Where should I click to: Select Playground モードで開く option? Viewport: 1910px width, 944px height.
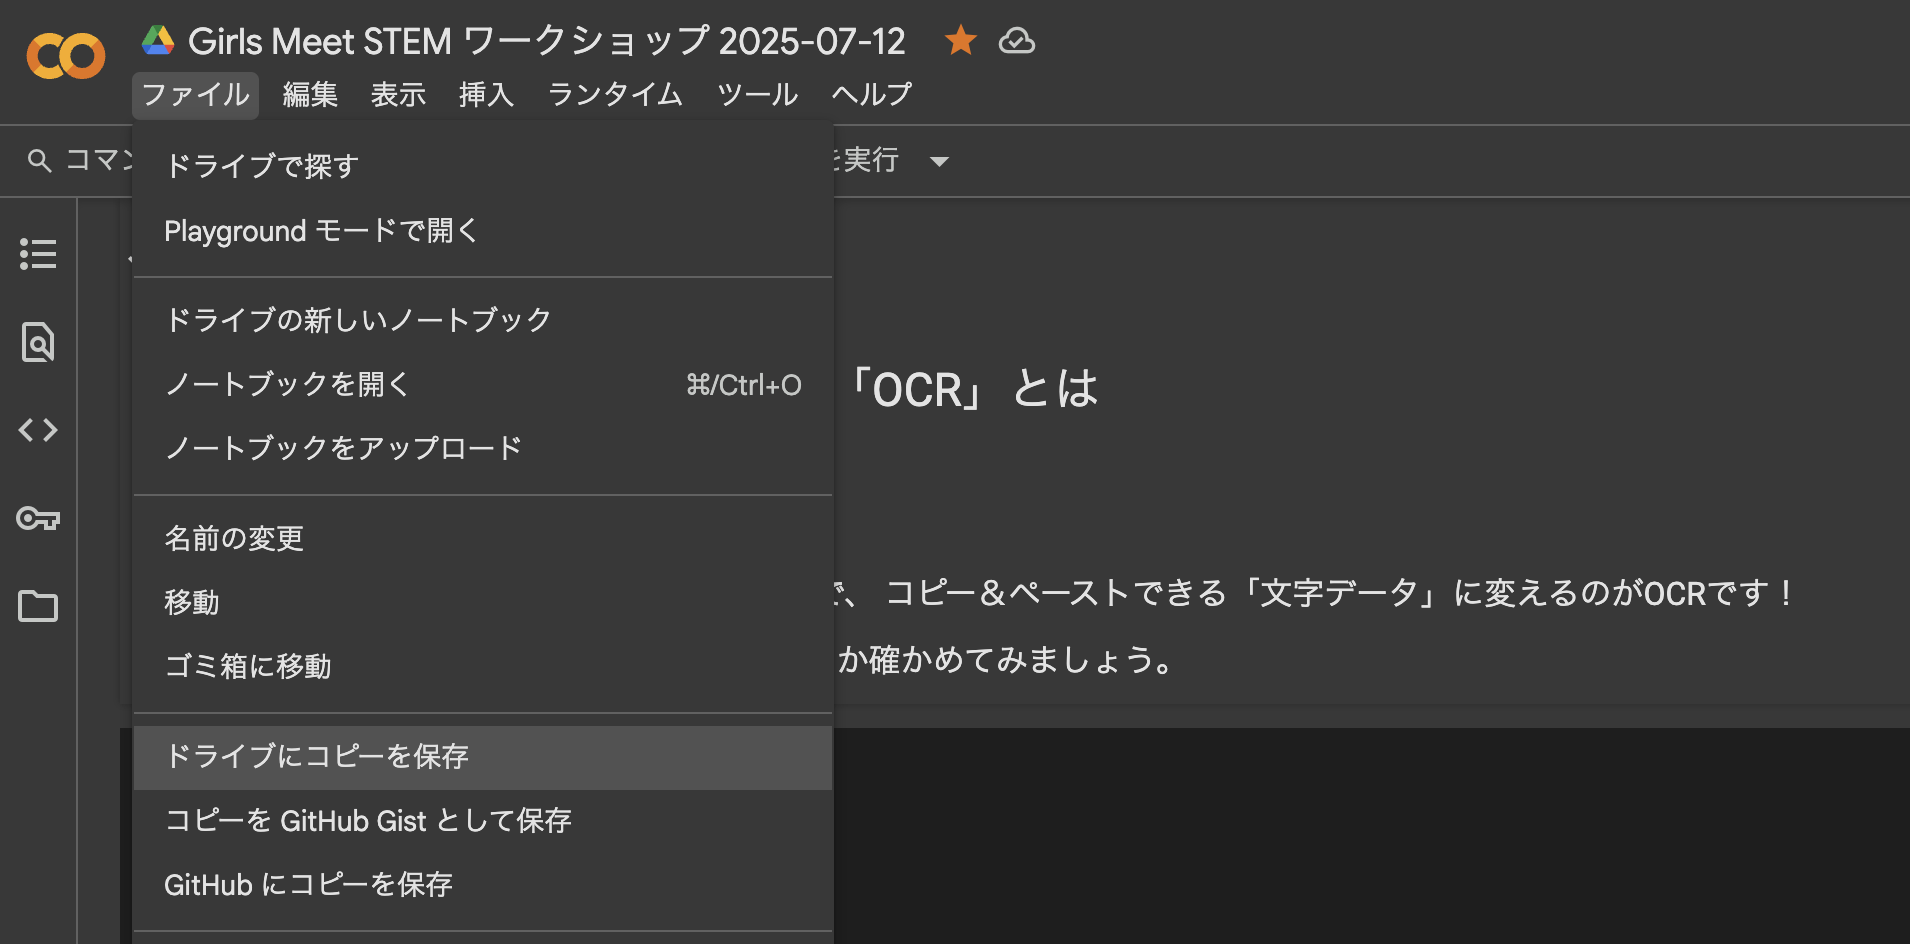tap(321, 231)
